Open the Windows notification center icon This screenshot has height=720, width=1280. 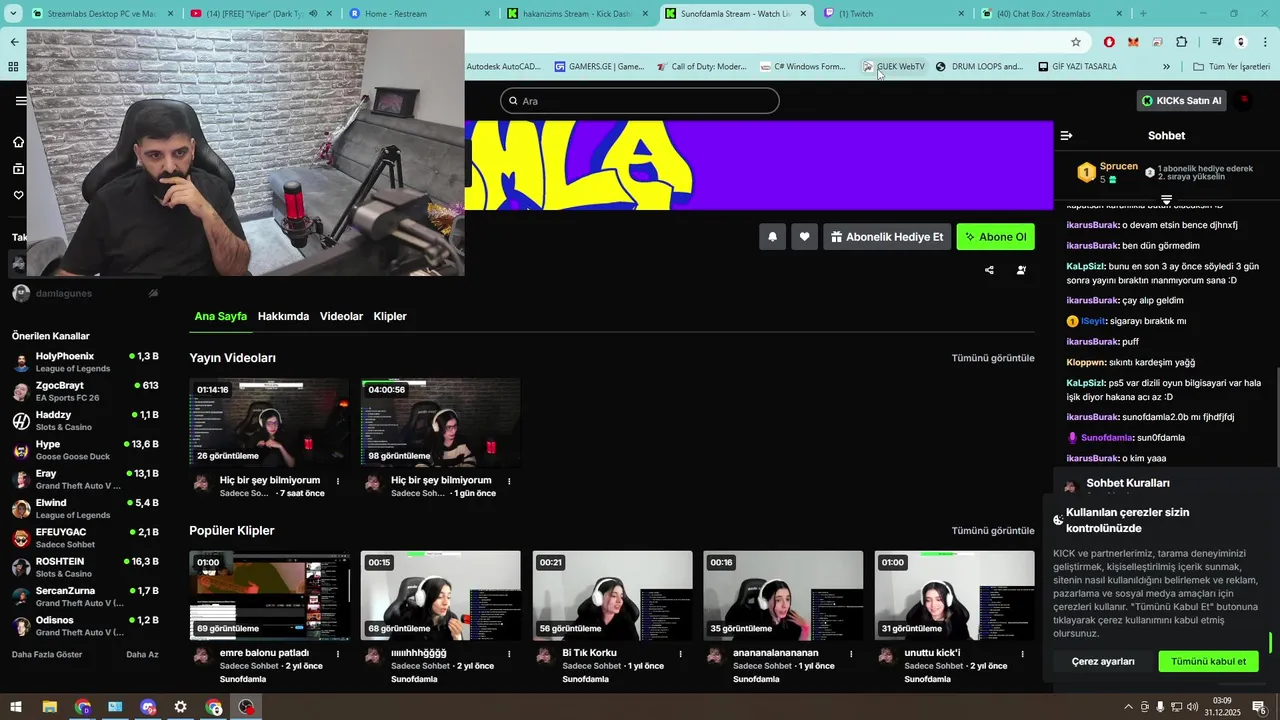tap(1258, 707)
